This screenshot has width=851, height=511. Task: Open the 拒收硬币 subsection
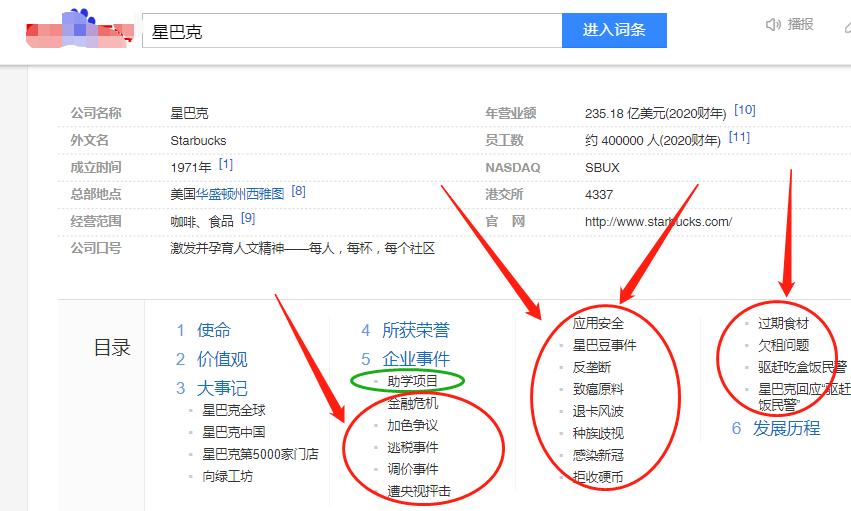coord(598,477)
